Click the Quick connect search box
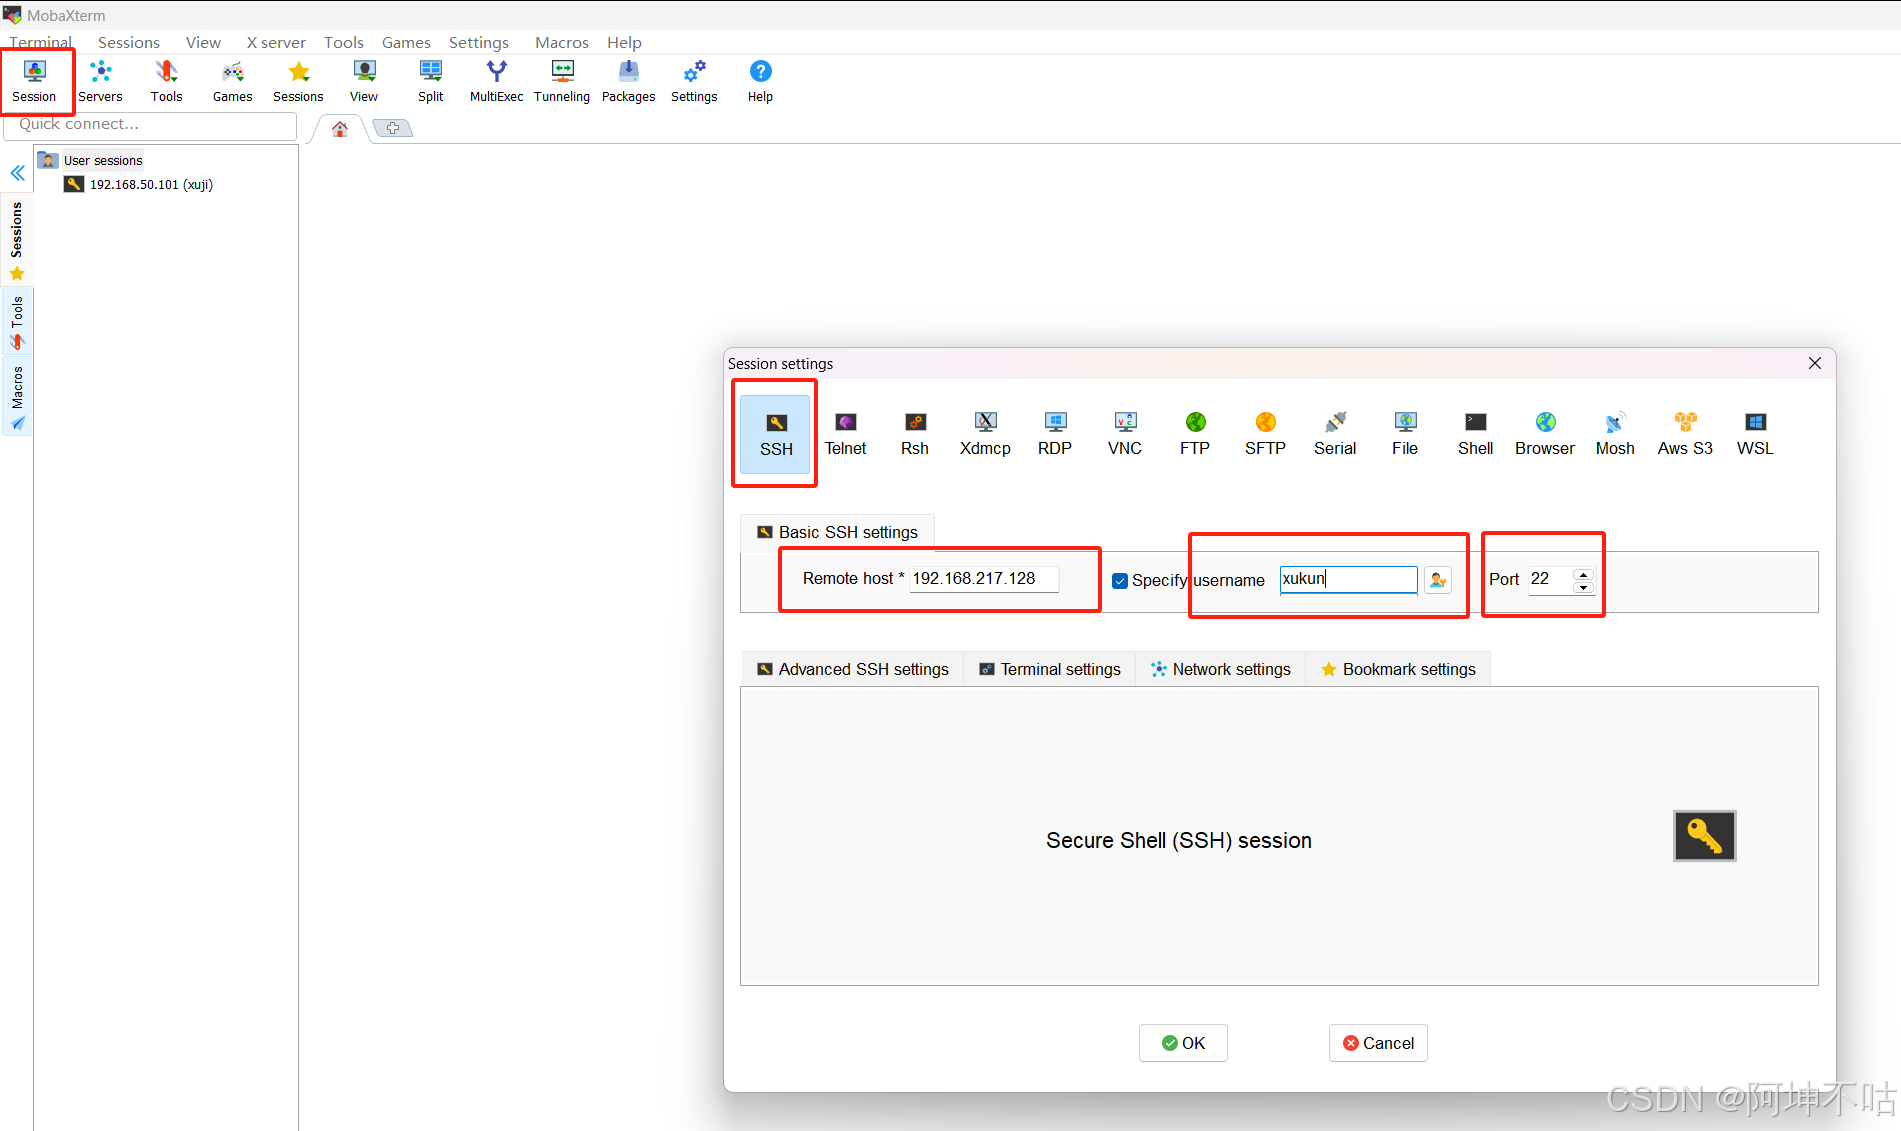This screenshot has height=1131, width=1901. 151,125
